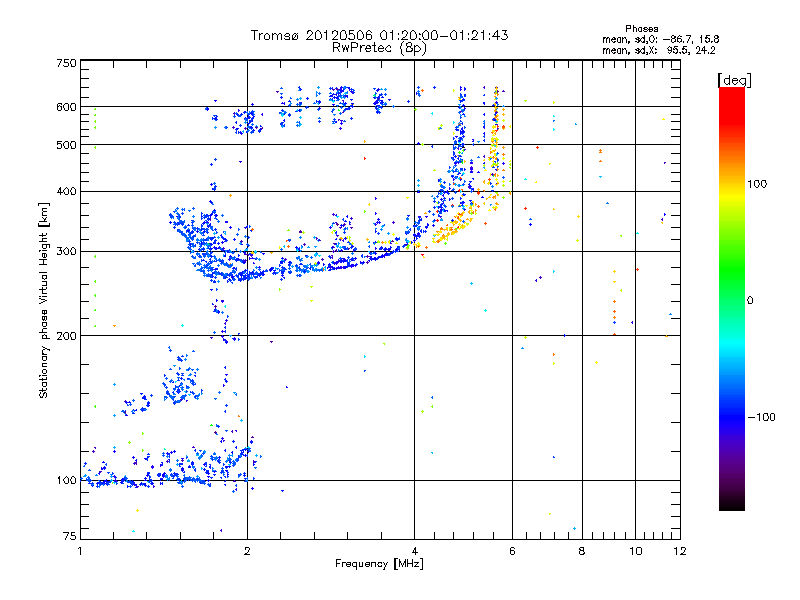This screenshot has height=600, width=800.
Task: Click the x-axis tick label '8'
Action: 582,551
